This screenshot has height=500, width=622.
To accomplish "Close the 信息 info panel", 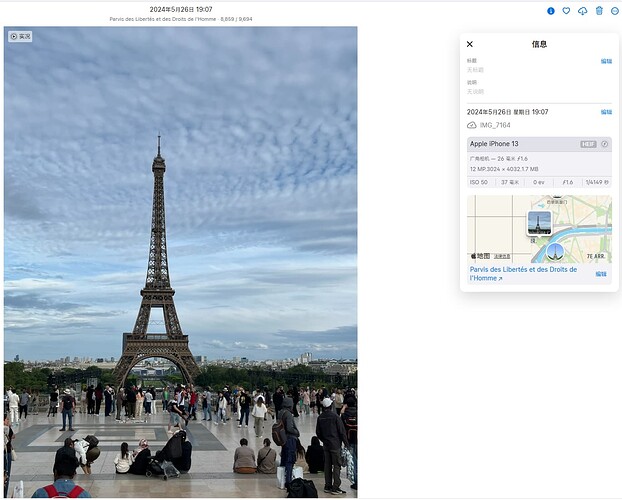I will (470, 44).
